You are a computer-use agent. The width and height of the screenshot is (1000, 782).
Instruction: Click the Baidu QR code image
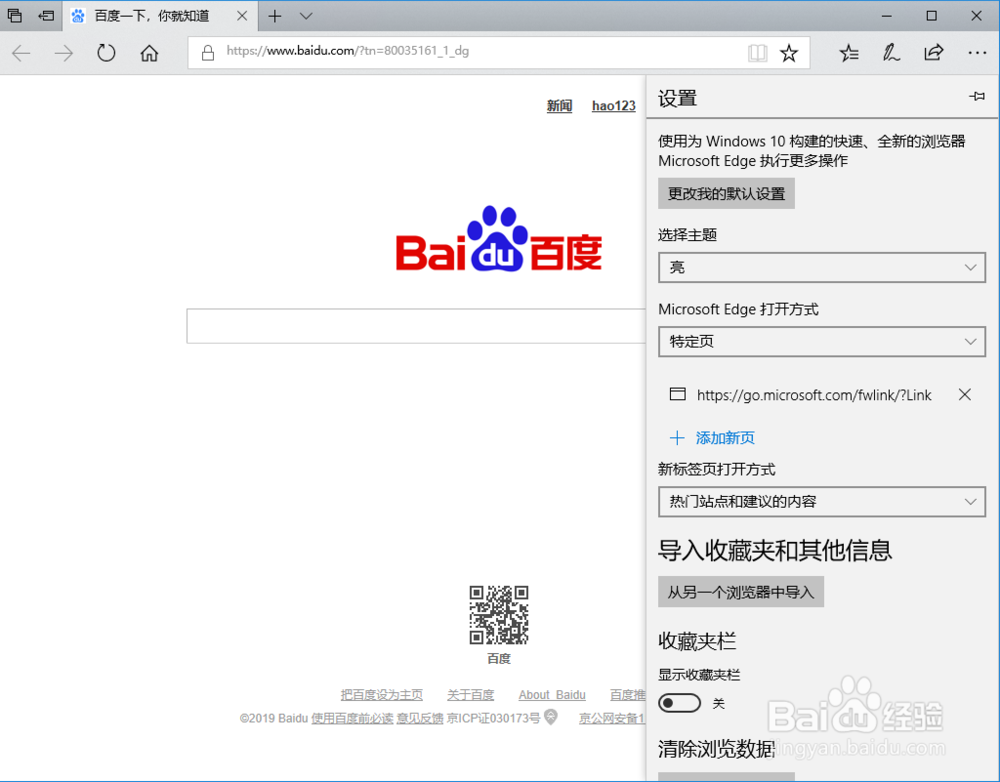tap(499, 615)
